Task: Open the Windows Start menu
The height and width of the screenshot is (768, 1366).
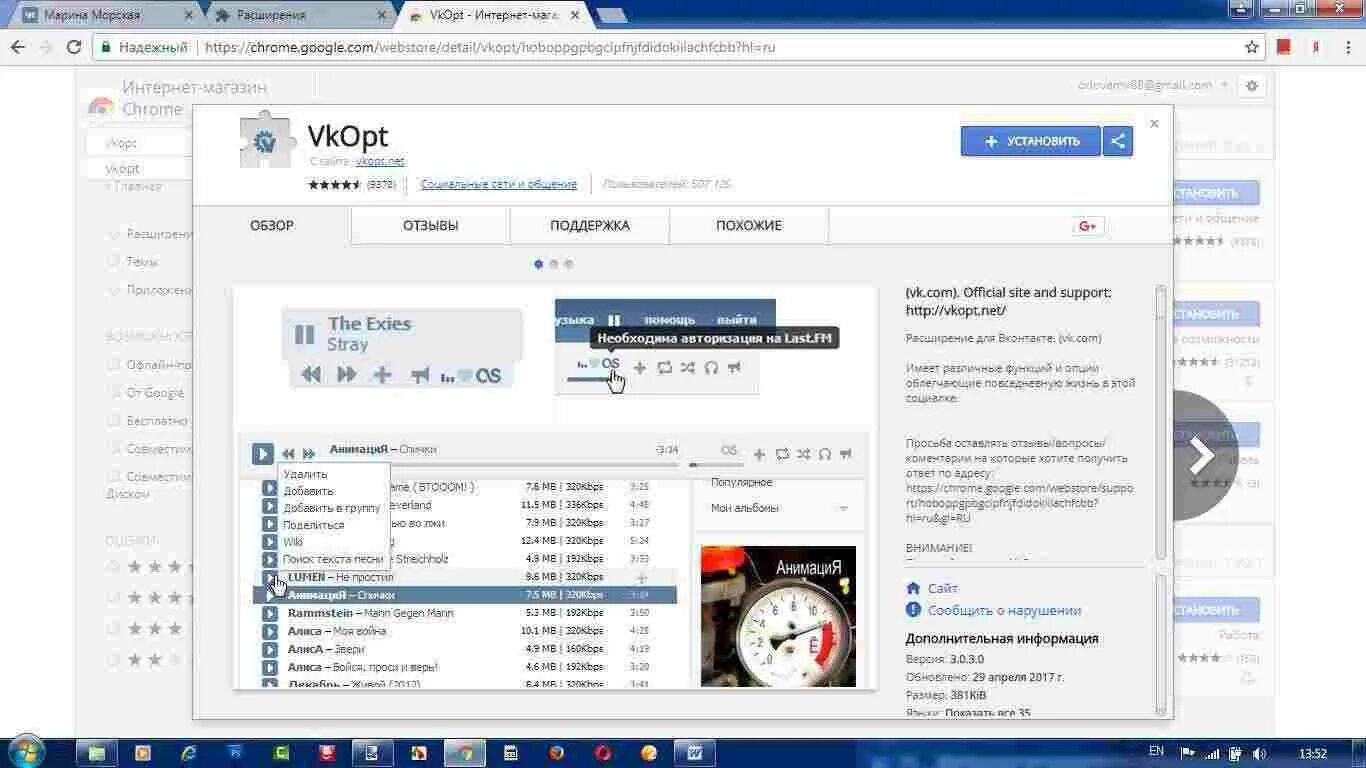Action: (27, 752)
